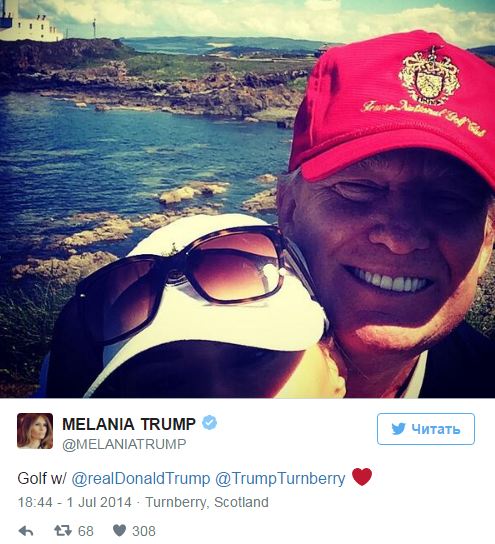Click the retweet icon
The height and width of the screenshot is (544, 495).
(63, 530)
